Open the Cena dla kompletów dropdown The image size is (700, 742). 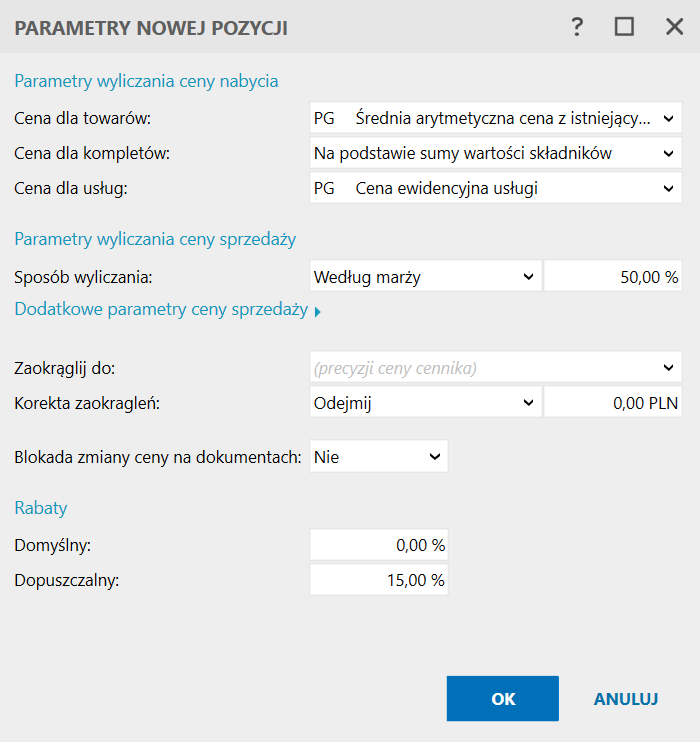[495, 153]
